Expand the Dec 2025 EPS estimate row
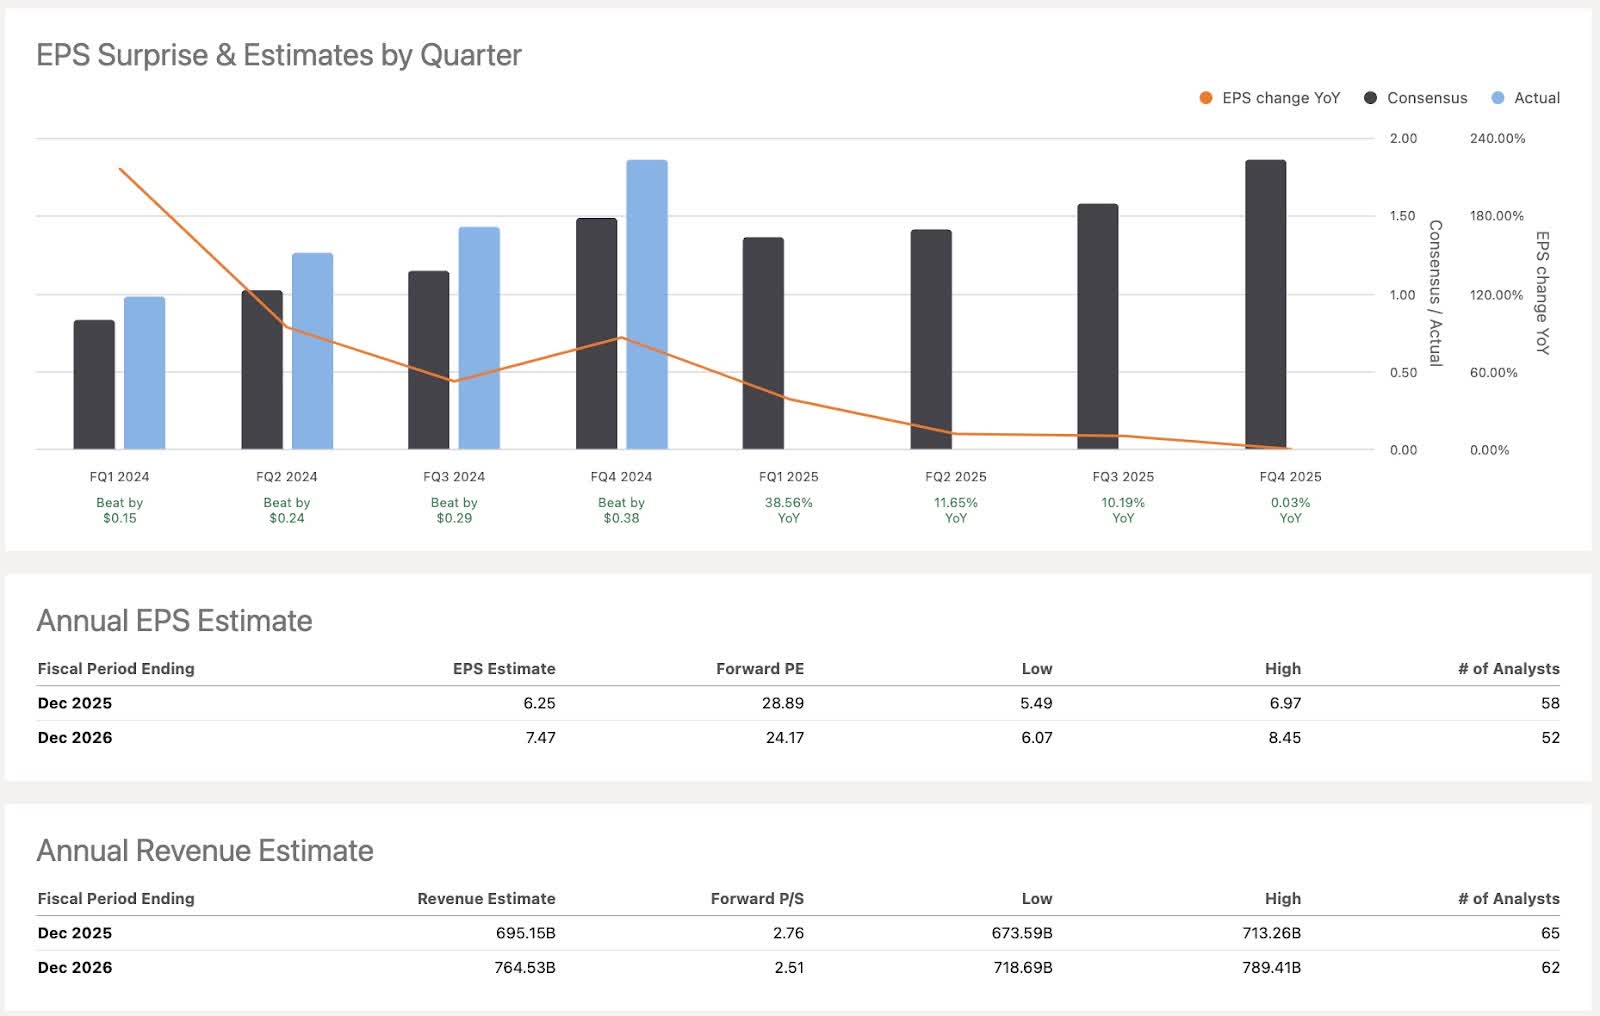 [x=75, y=703]
